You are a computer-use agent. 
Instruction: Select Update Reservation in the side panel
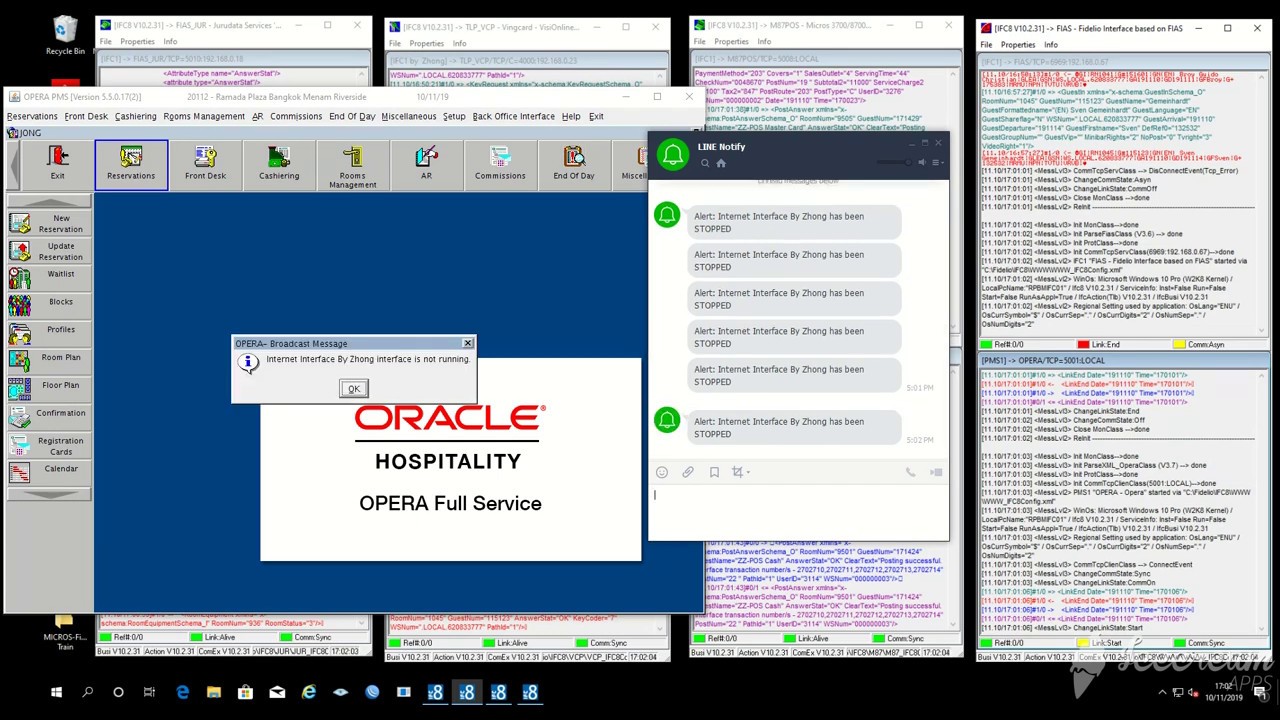50,251
